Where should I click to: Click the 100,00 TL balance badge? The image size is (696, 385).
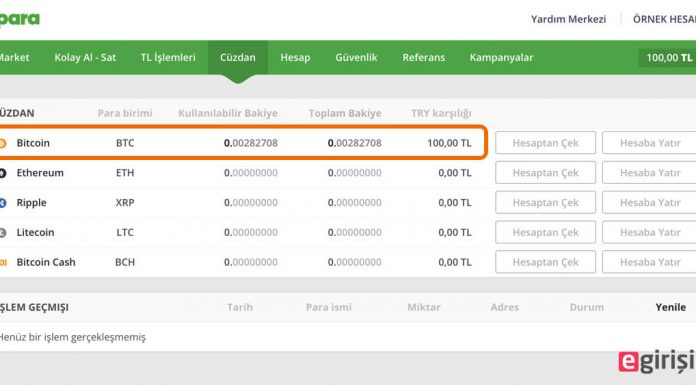pyautogui.click(x=667, y=58)
